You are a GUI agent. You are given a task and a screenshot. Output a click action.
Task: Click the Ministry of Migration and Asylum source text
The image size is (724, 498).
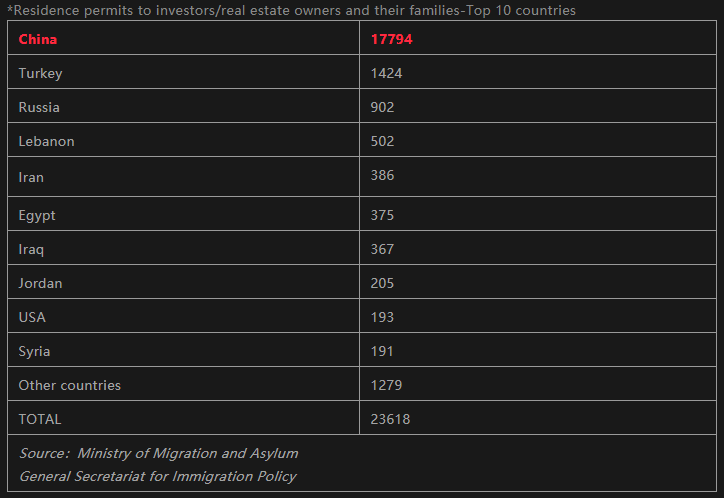click(187, 453)
